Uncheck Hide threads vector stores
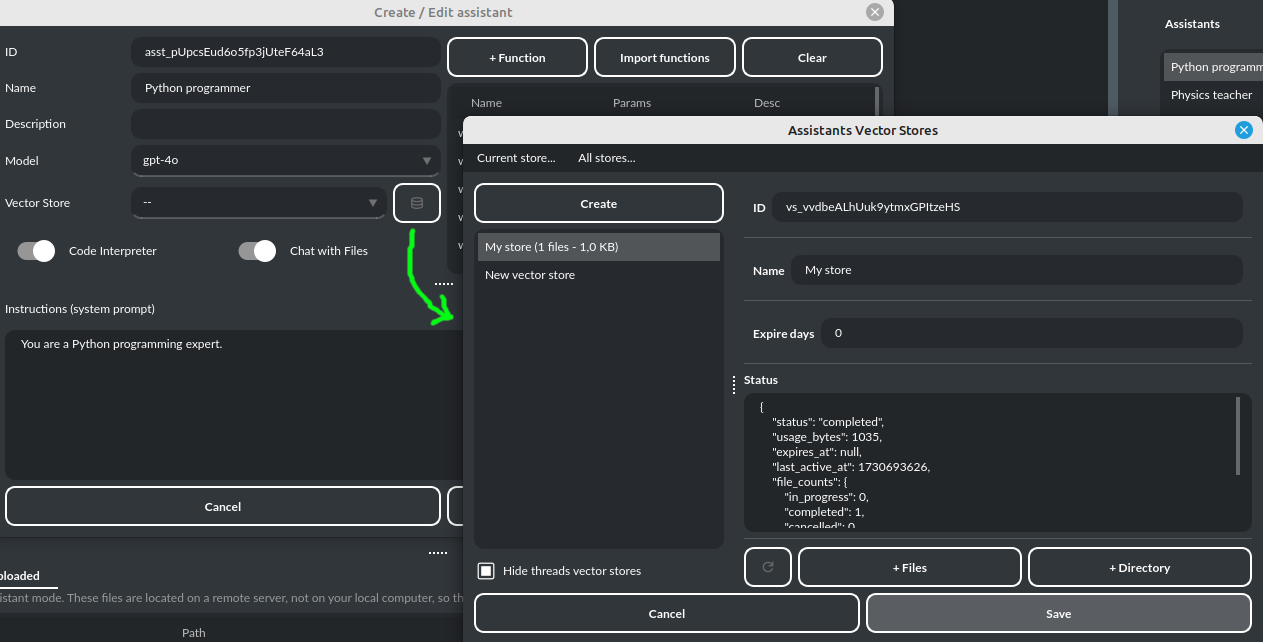The height and width of the screenshot is (642, 1263). pyautogui.click(x=486, y=570)
